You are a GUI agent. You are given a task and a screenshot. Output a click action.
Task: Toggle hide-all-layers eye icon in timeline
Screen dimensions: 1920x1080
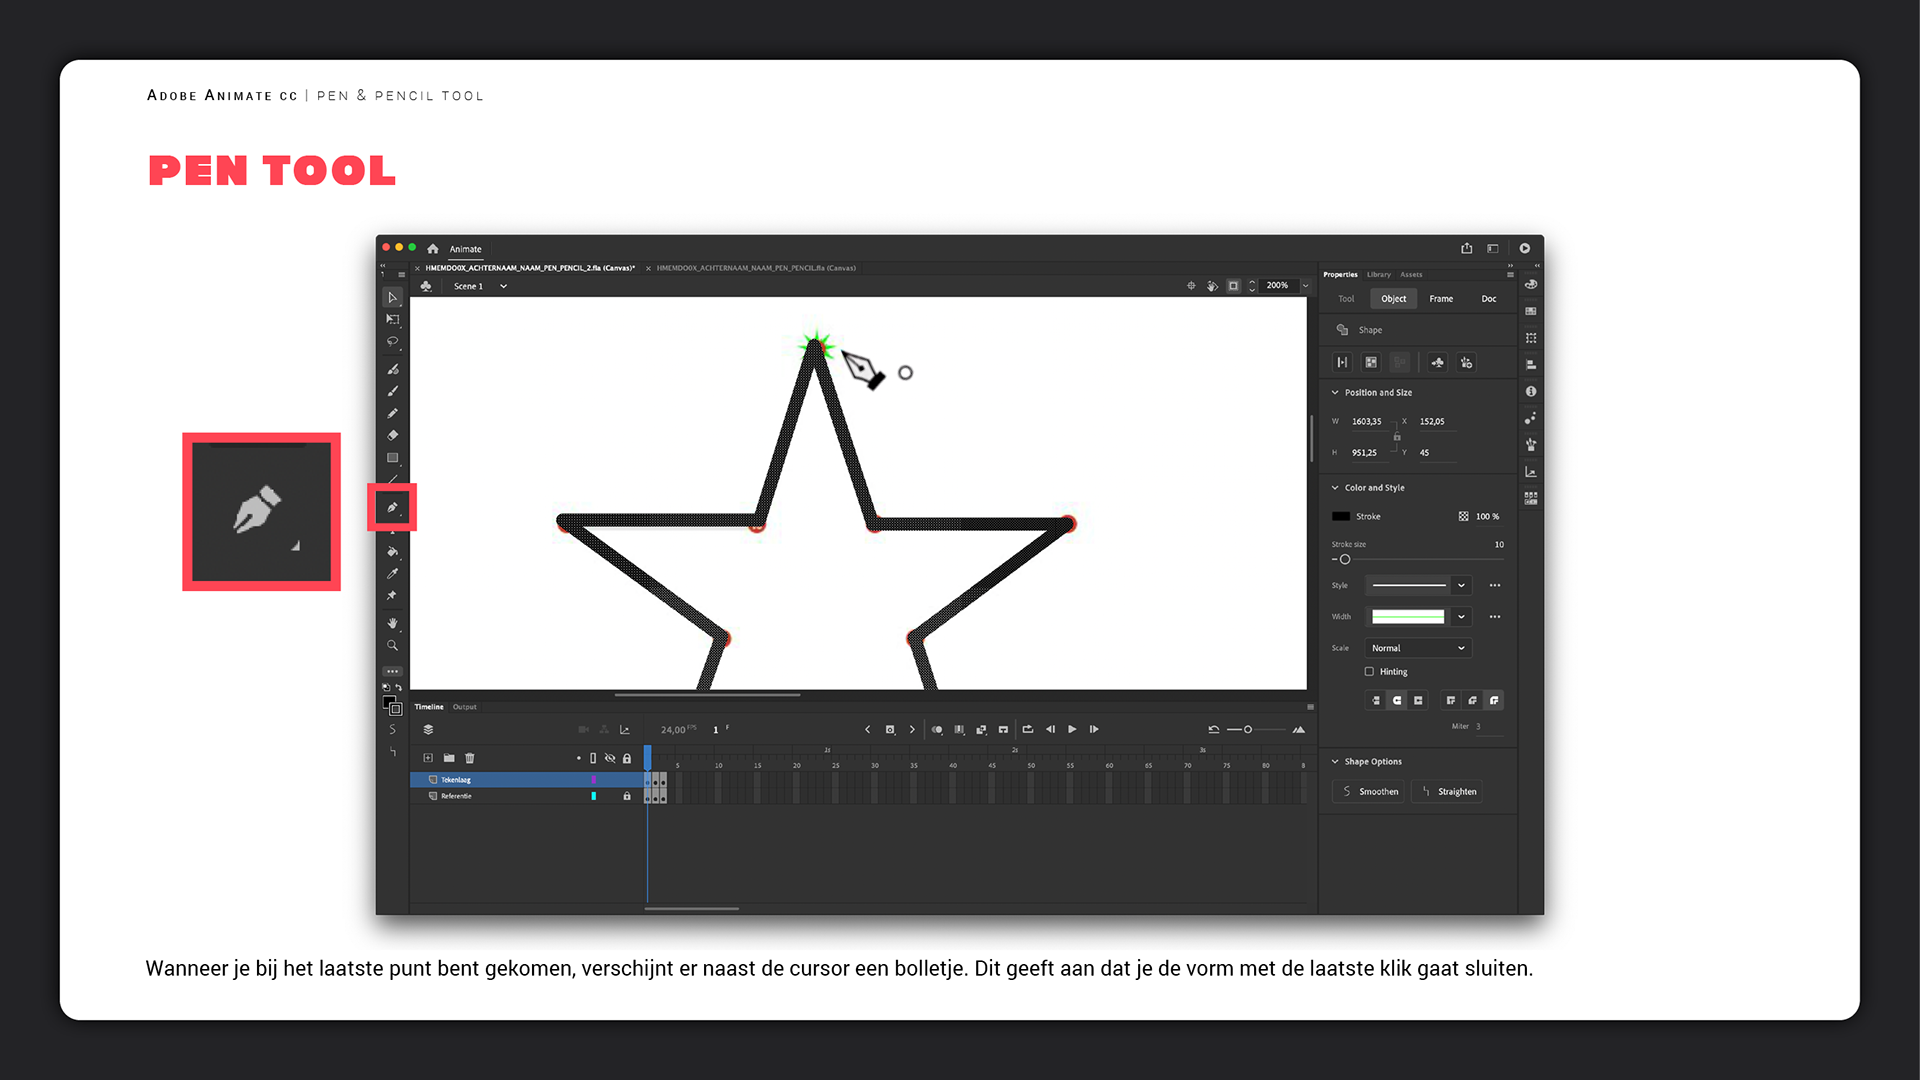610,758
